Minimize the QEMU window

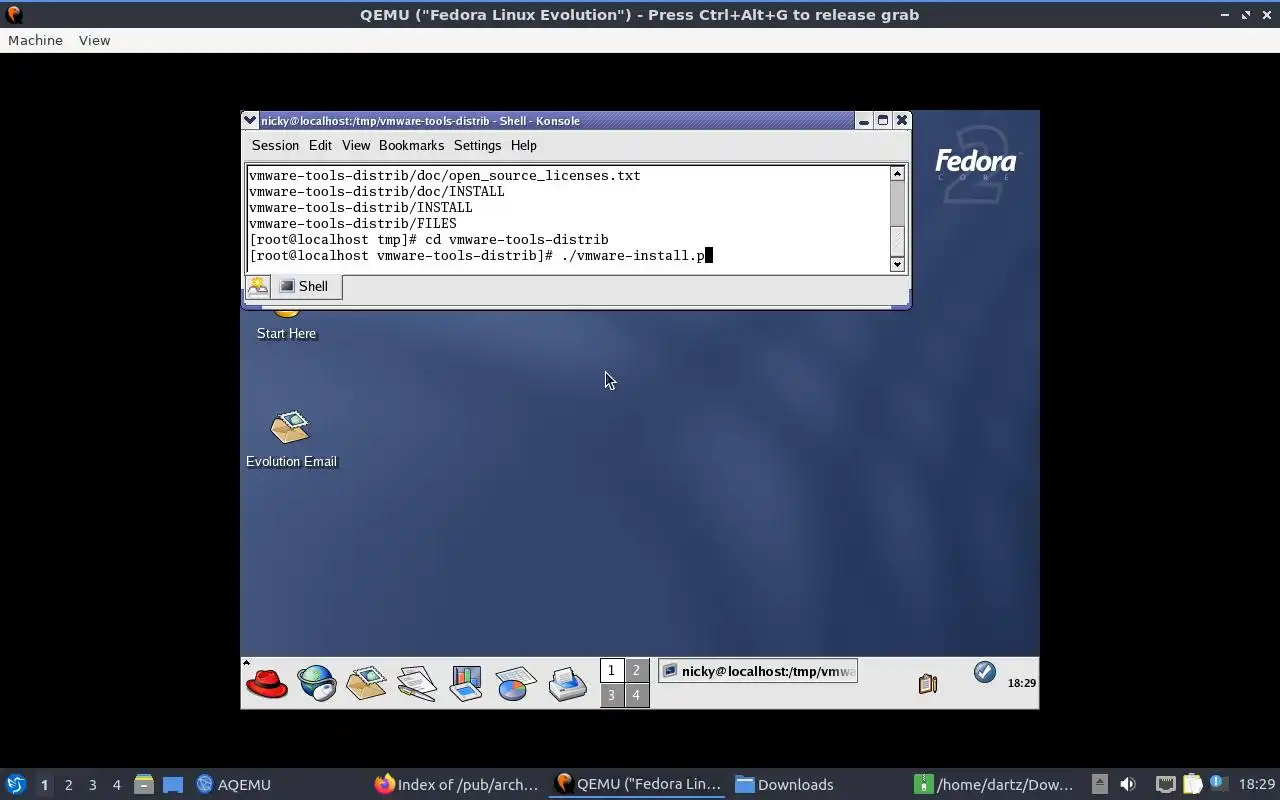[x=1225, y=15]
